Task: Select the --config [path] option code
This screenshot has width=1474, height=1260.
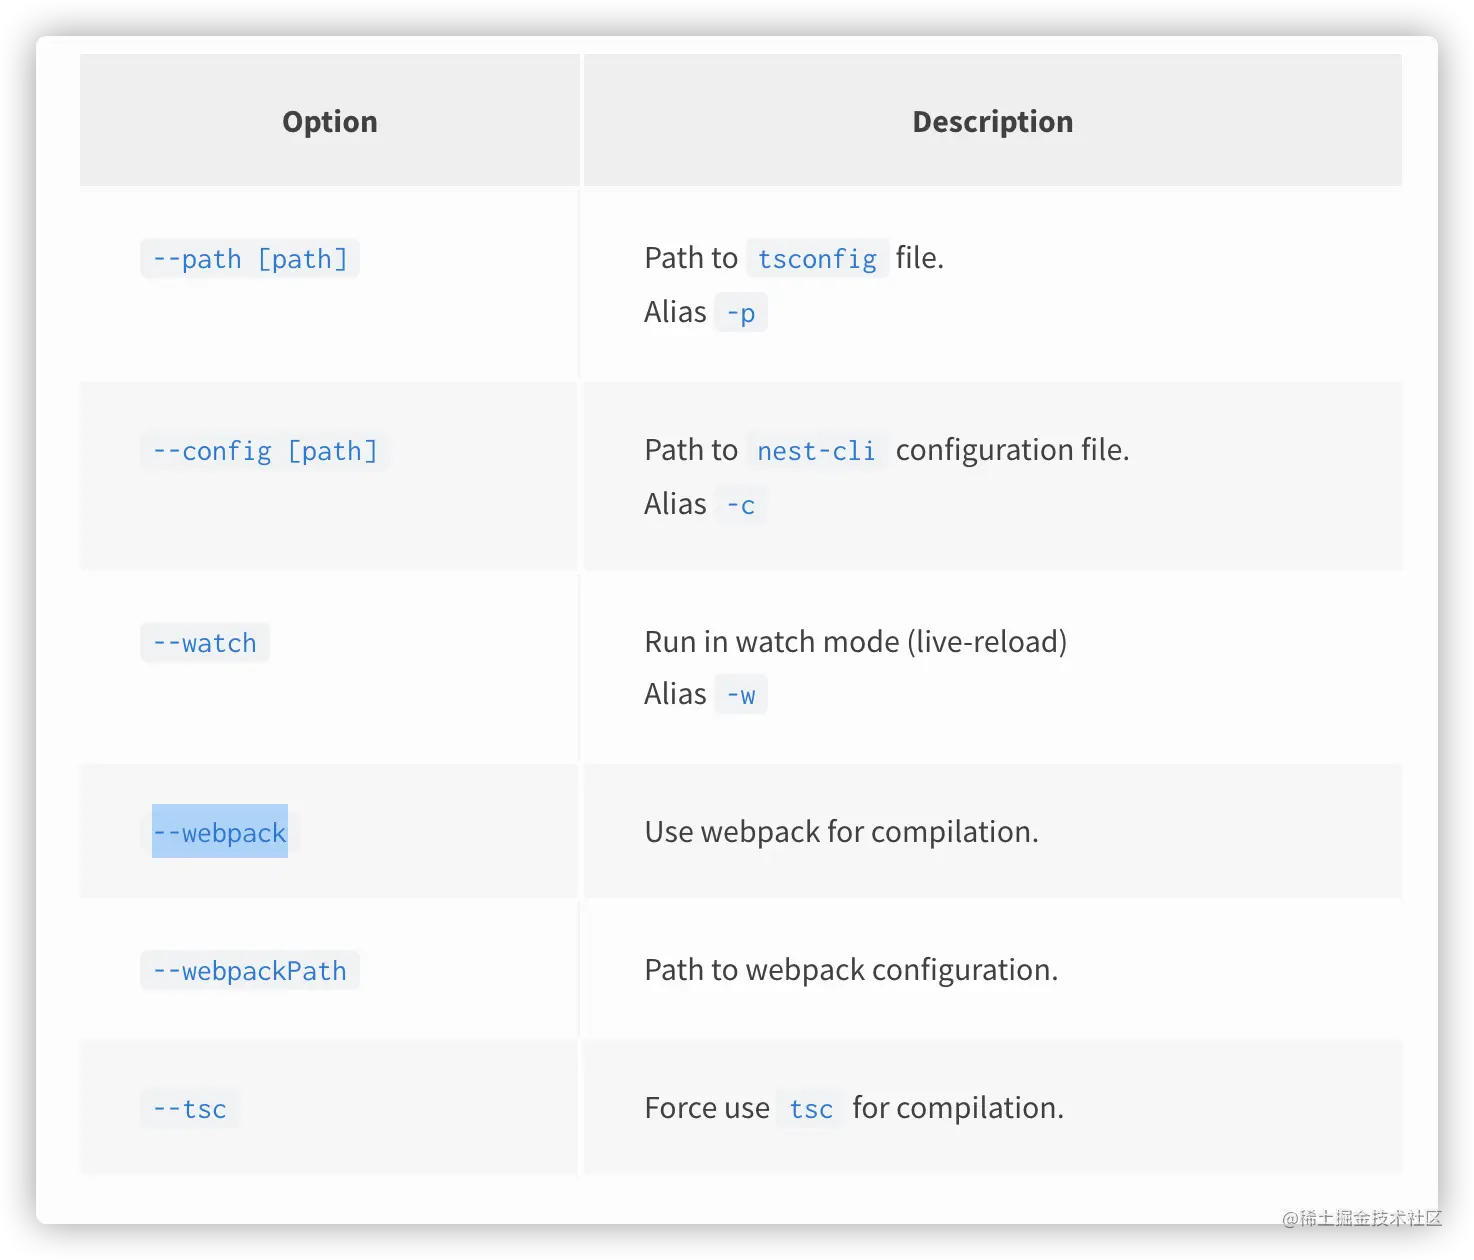Action: point(265,451)
